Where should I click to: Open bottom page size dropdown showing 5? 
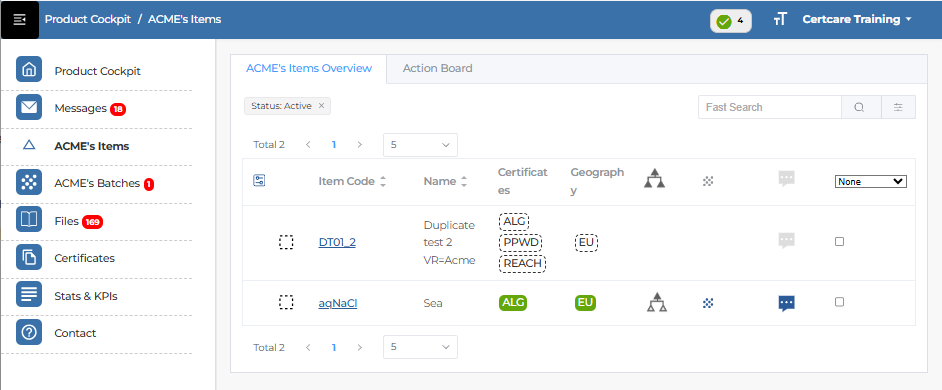(x=420, y=347)
